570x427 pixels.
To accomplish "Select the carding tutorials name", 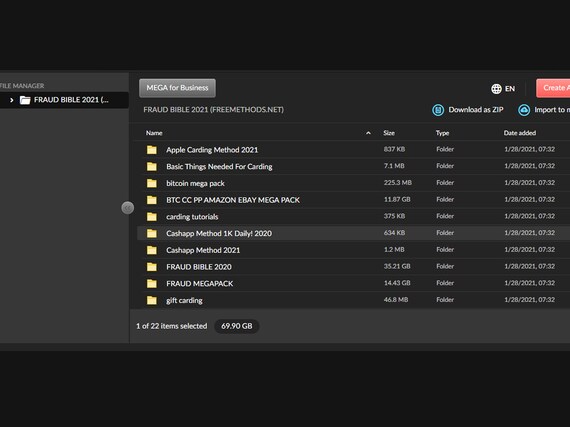I will (192, 217).
